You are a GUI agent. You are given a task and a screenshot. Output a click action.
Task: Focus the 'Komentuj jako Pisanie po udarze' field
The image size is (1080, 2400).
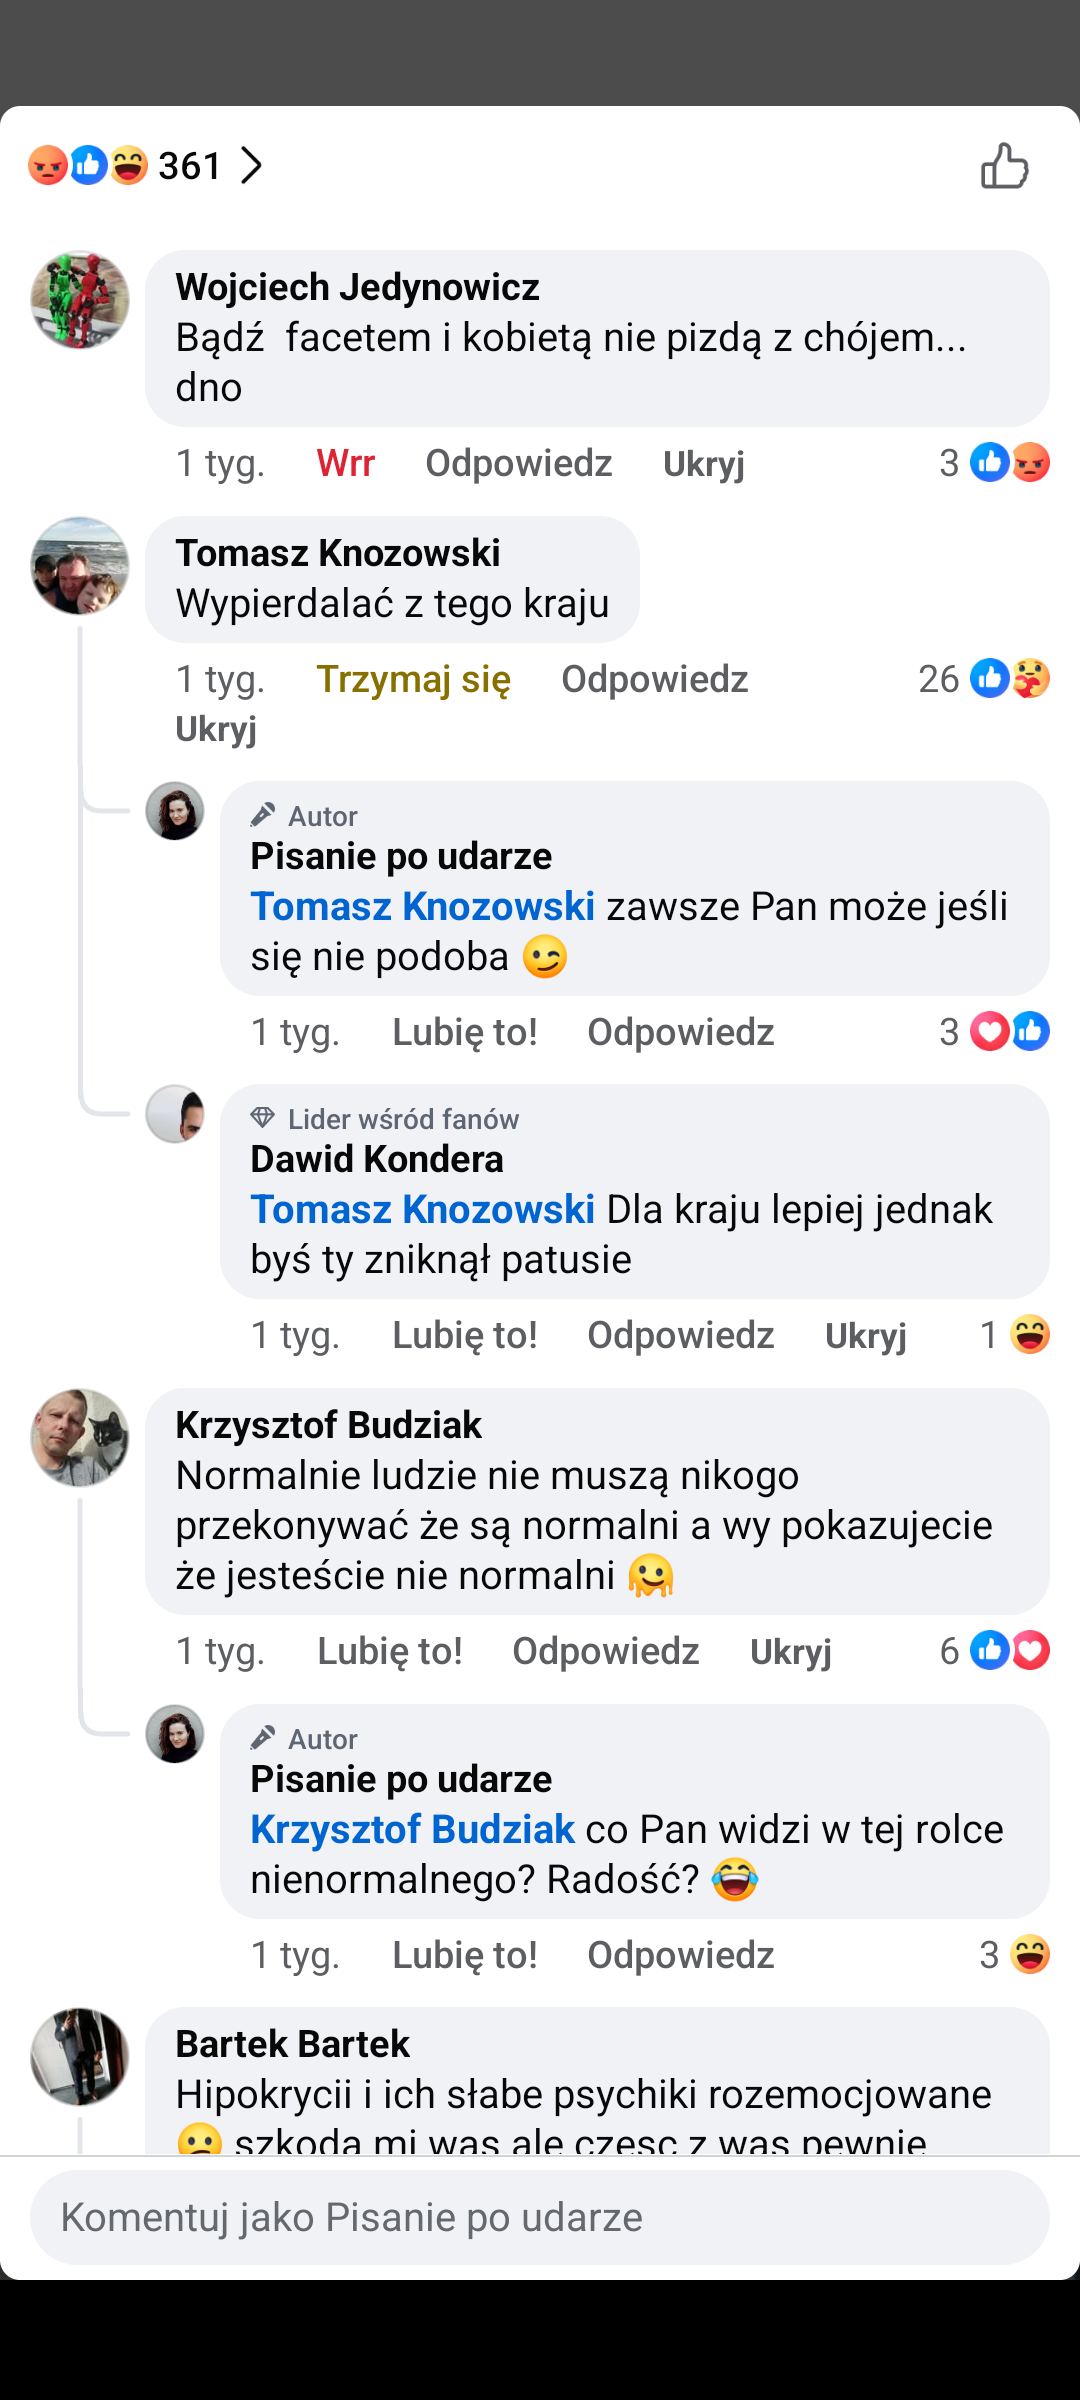click(540, 2217)
